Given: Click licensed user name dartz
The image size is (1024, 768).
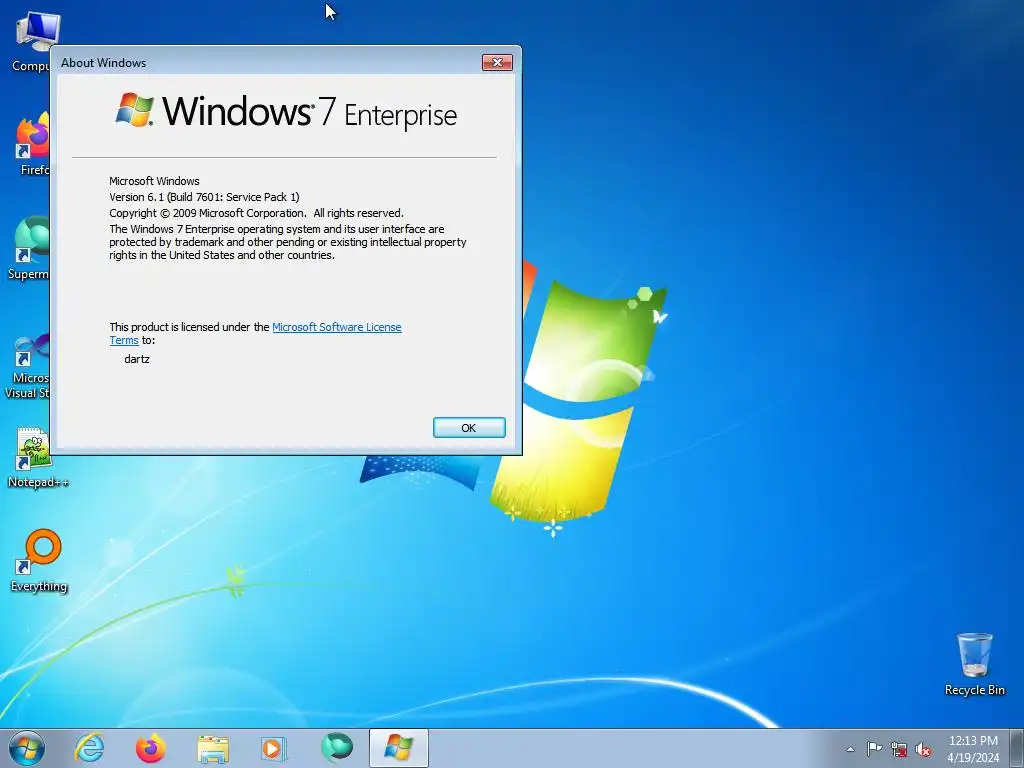Looking at the screenshot, I should (137, 359).
